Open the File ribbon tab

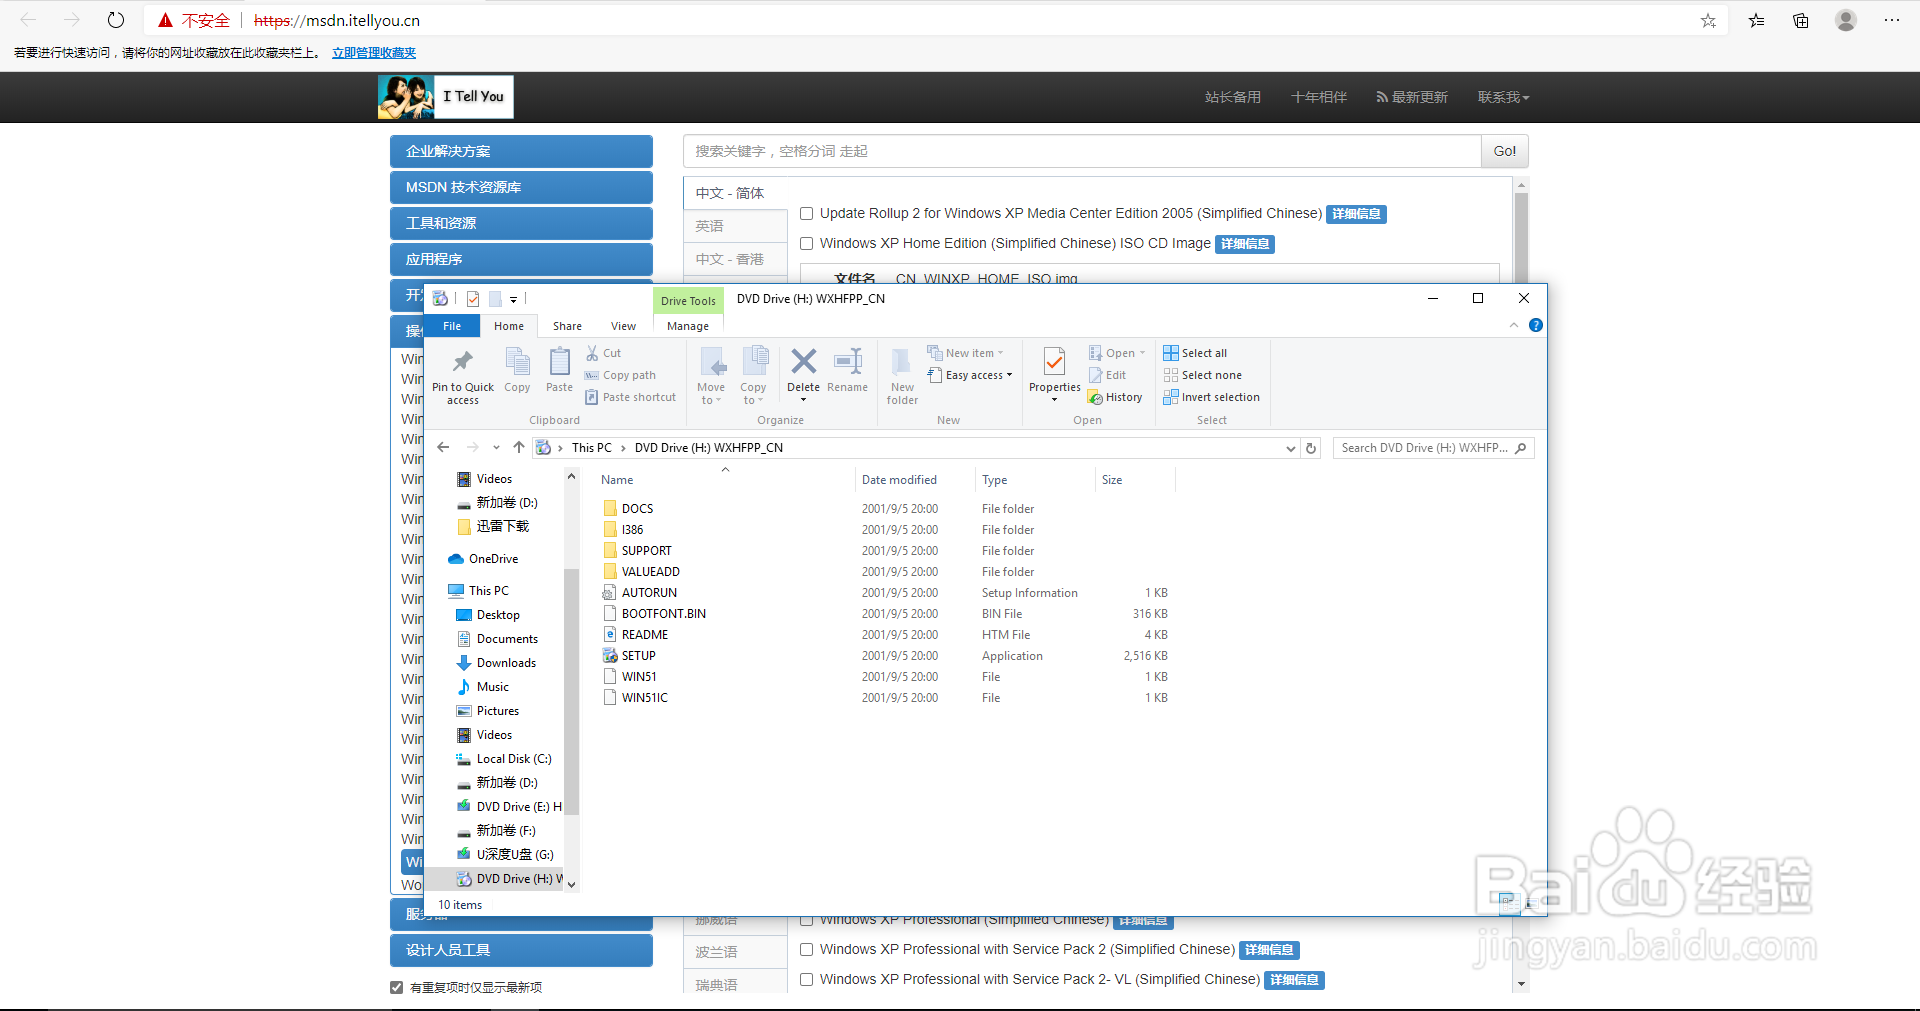click(452, 326)
